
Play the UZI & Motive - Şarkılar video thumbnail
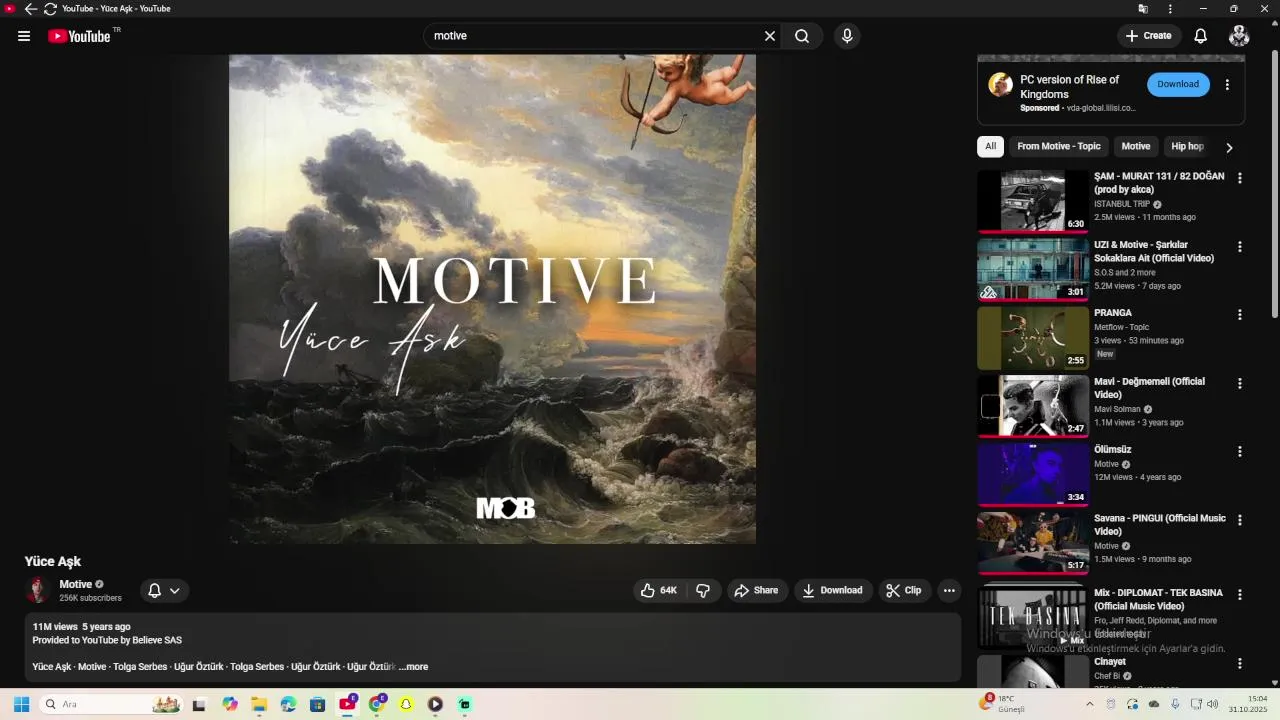1033,269
